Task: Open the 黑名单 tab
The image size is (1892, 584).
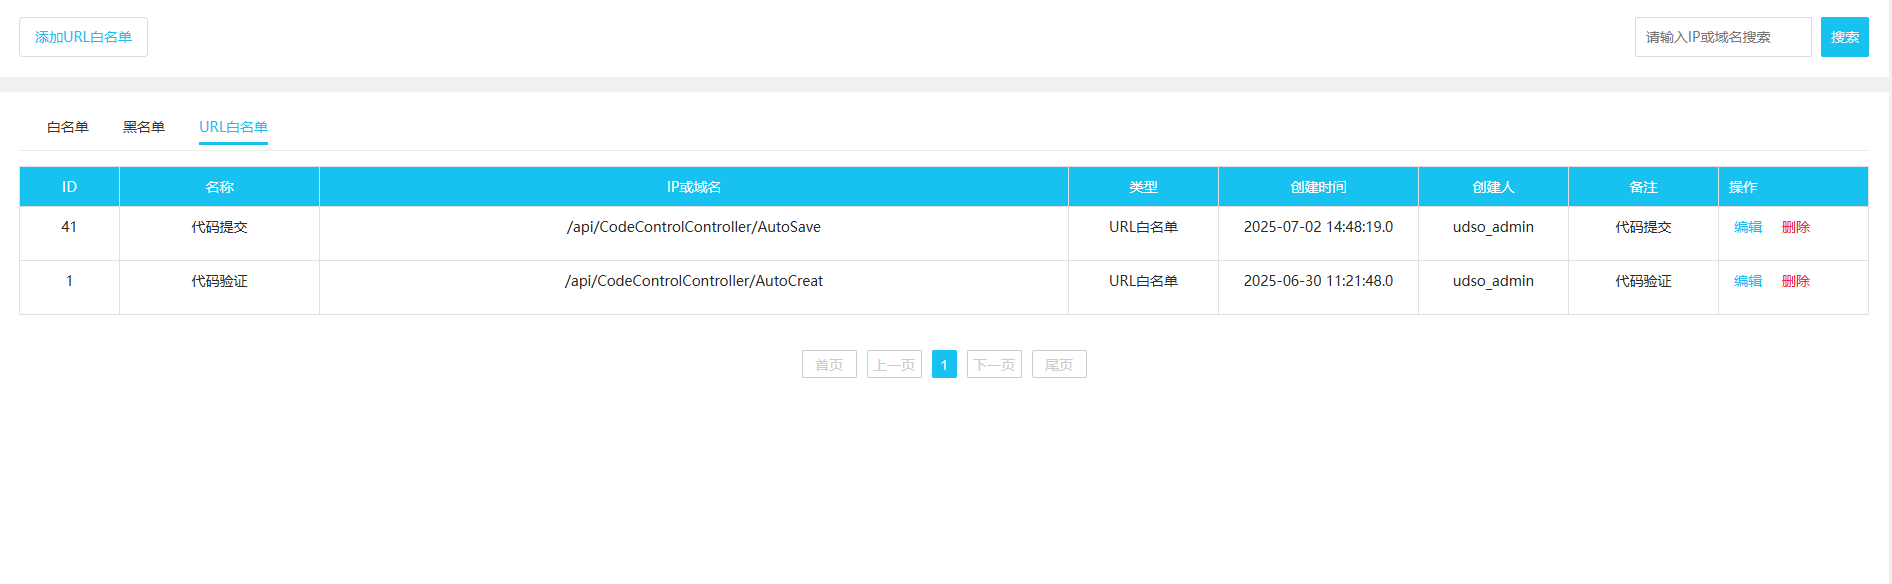Action: coord(144,127)
